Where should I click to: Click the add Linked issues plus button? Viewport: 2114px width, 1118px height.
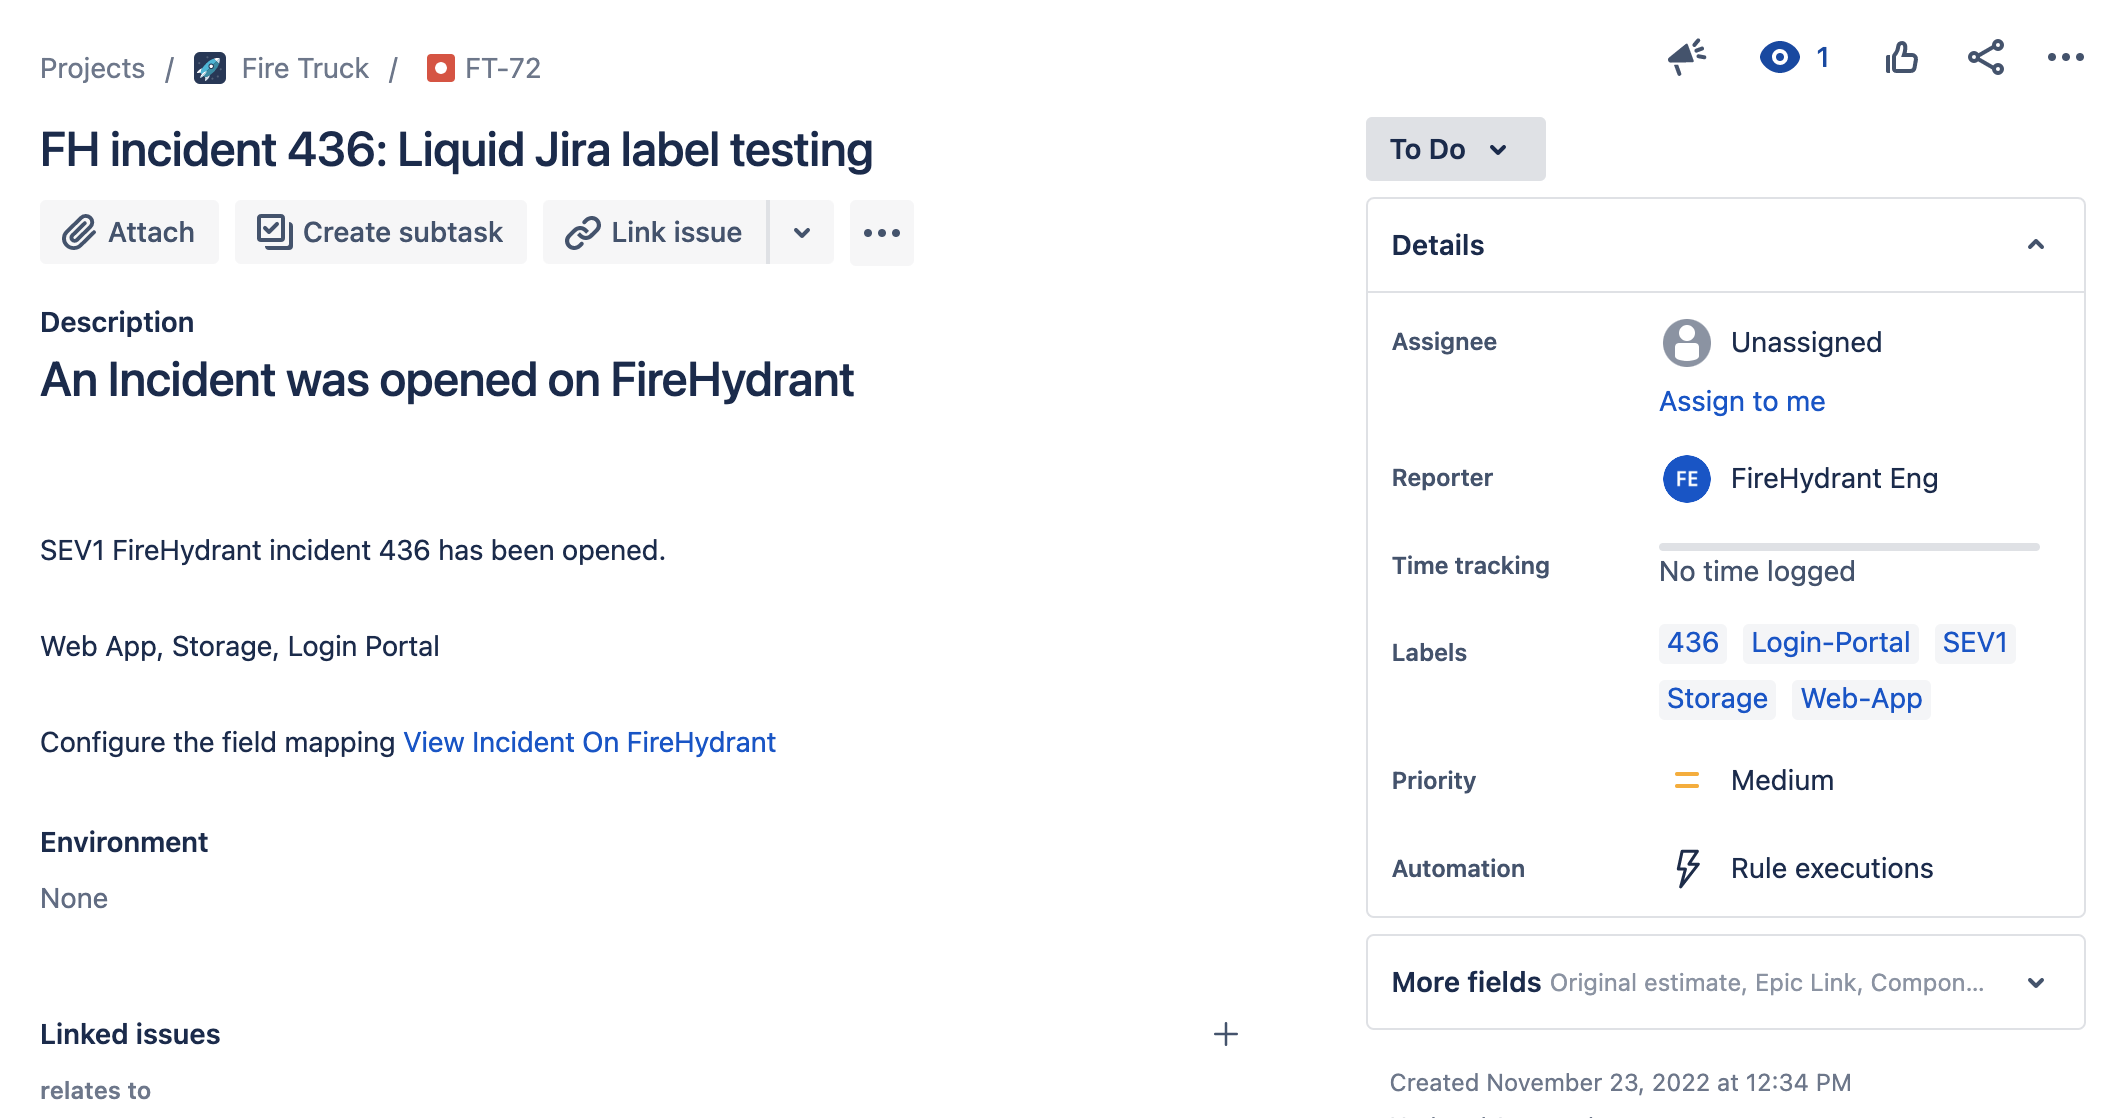point(1226,1034)
